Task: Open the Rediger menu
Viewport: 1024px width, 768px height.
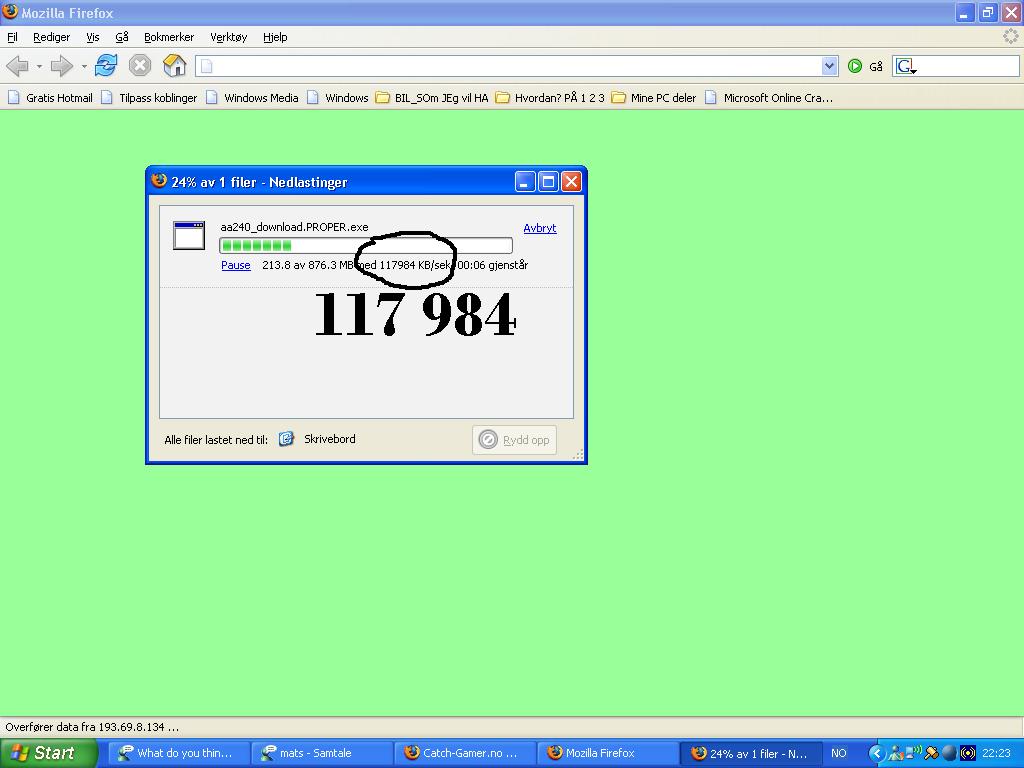Action: [x=52, y=37]
